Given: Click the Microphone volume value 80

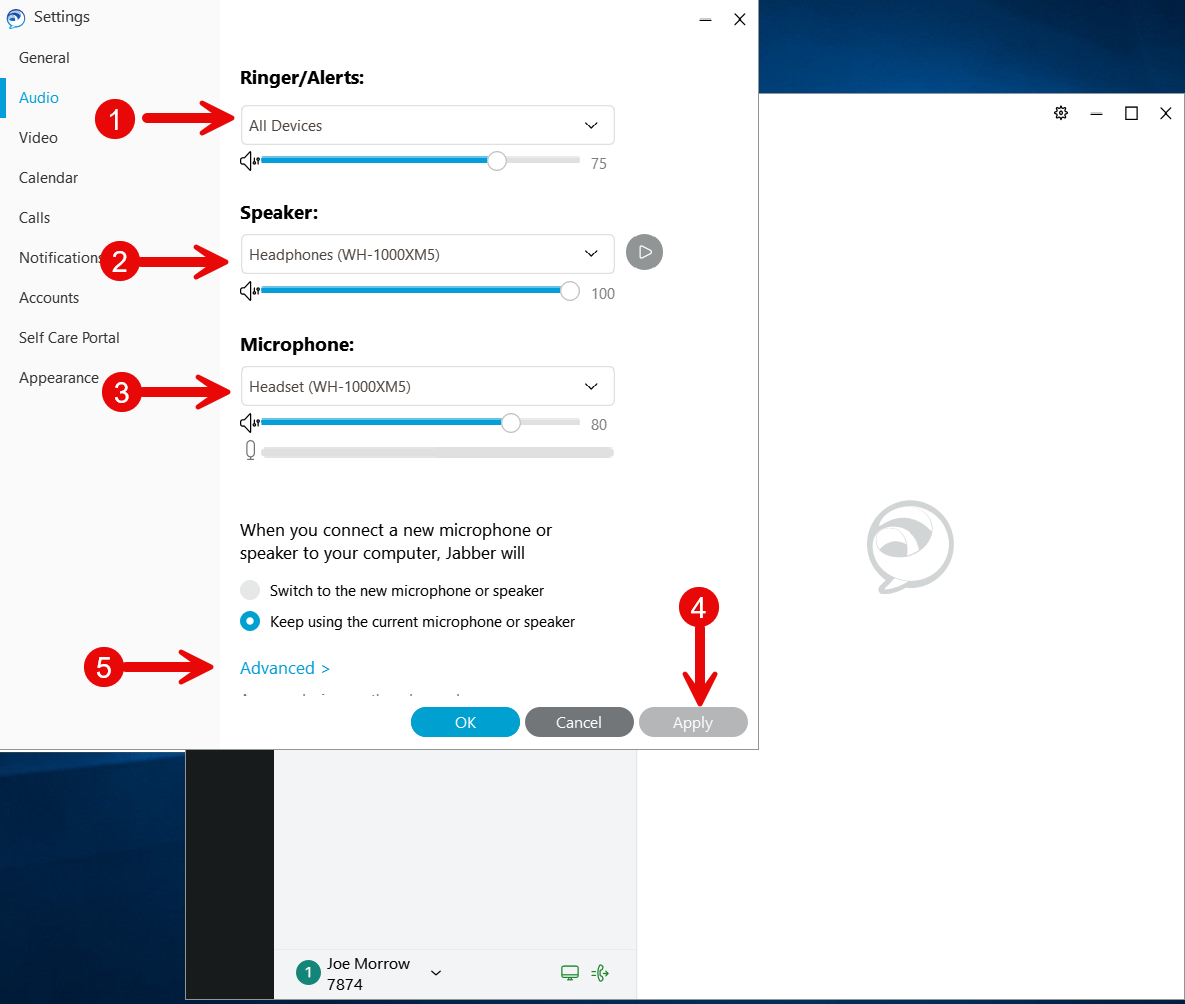Looking at the screenshot, I should coord(599,424).
